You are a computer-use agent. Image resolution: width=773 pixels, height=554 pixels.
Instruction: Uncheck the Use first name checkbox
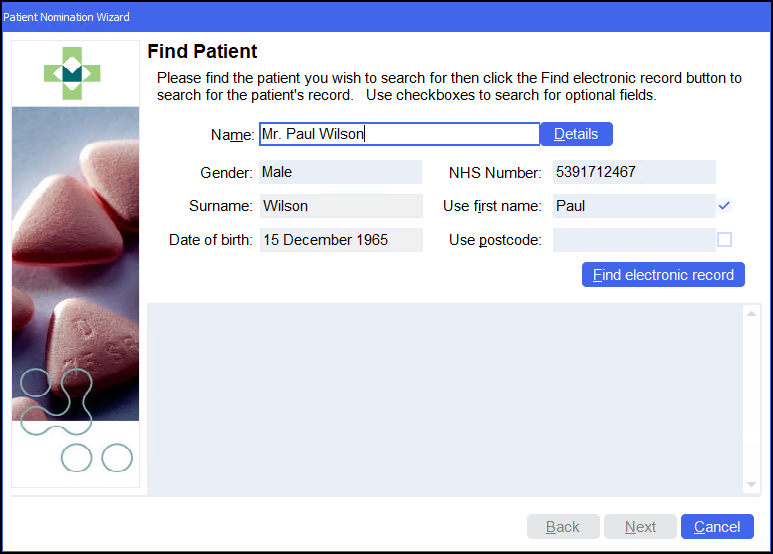[725, 206]
